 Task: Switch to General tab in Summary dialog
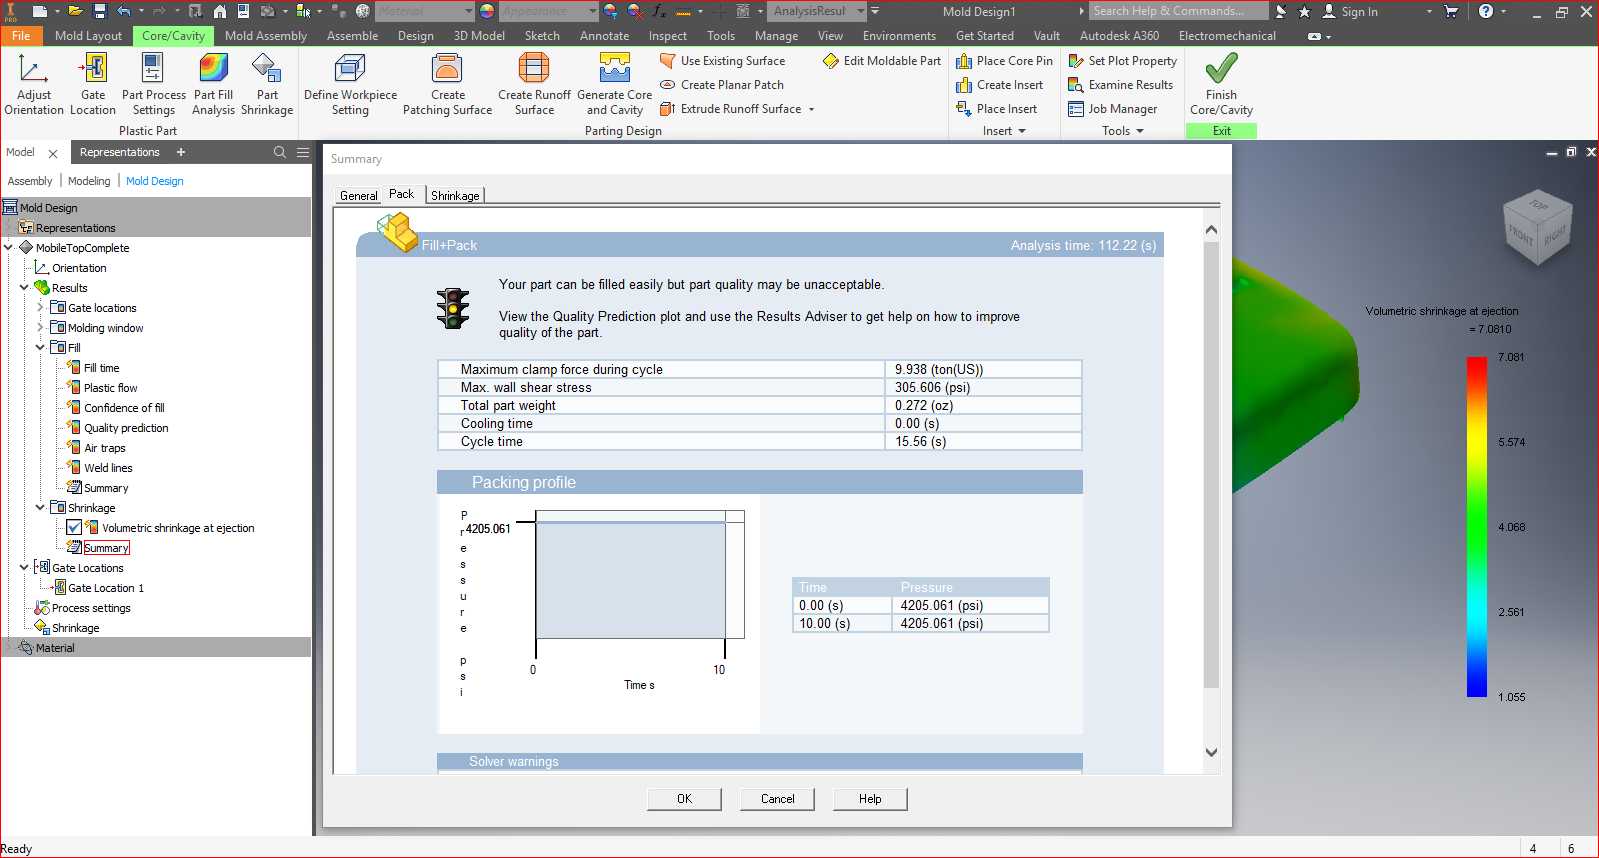pyautogui.click(x=359, y=196)
